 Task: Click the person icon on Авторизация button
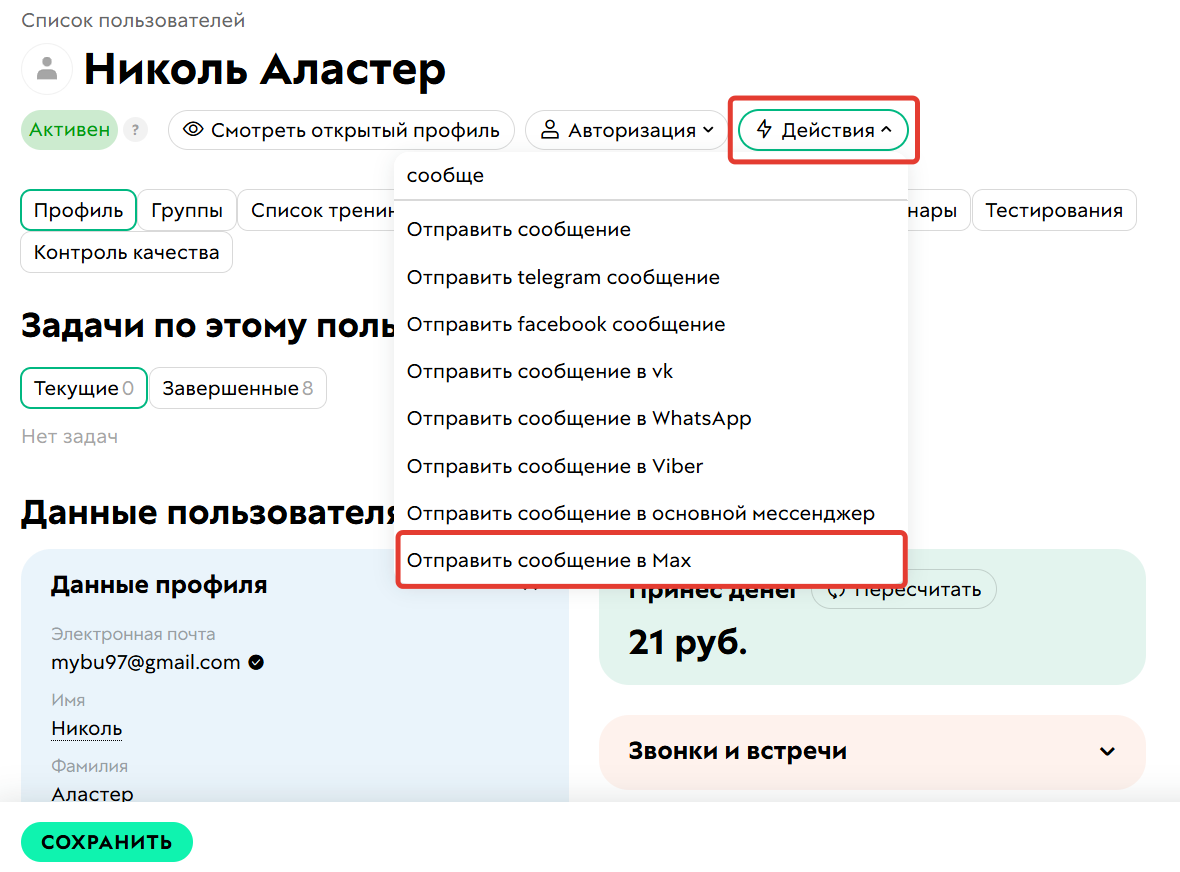pyautogui.click(x=550, y=129)
